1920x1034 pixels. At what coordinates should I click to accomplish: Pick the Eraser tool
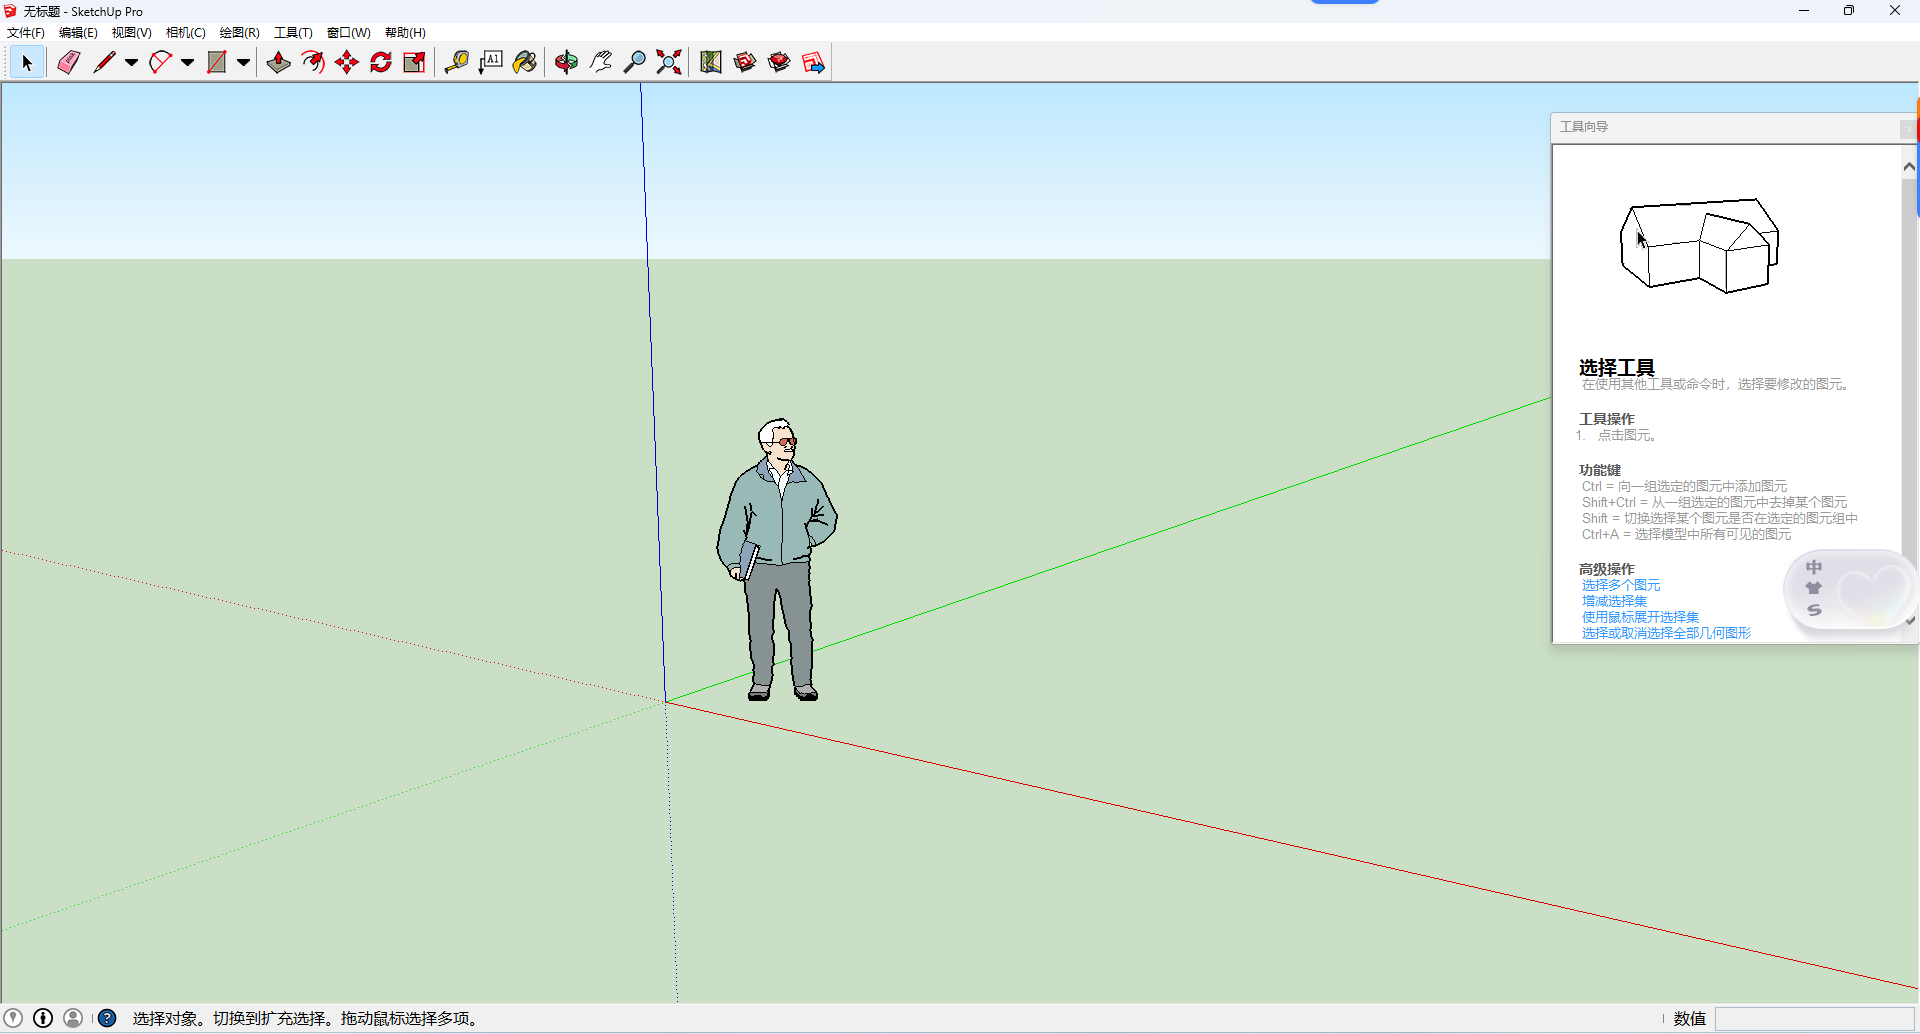pos(67,61)
